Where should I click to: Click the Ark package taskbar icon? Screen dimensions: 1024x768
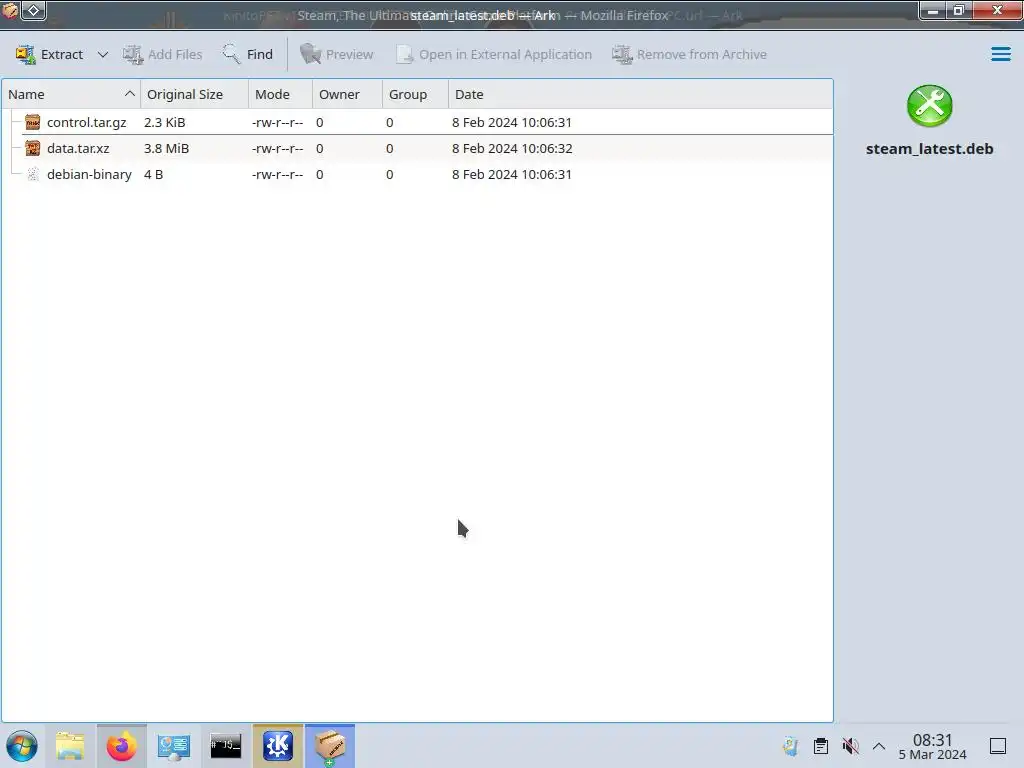(x=330, y=746)
